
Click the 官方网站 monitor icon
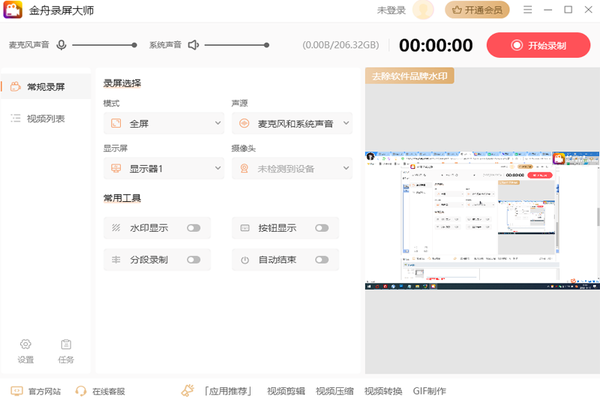click(16, 391)
